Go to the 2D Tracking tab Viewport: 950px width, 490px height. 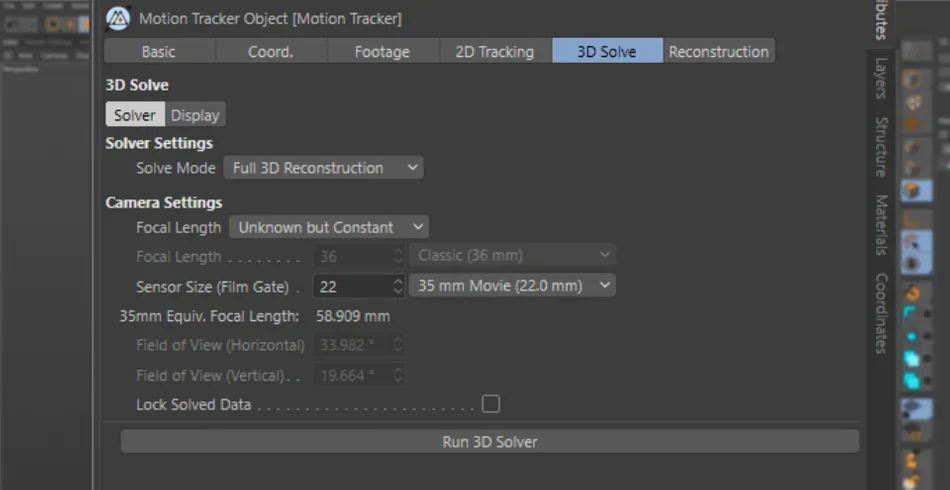(495, 51)
